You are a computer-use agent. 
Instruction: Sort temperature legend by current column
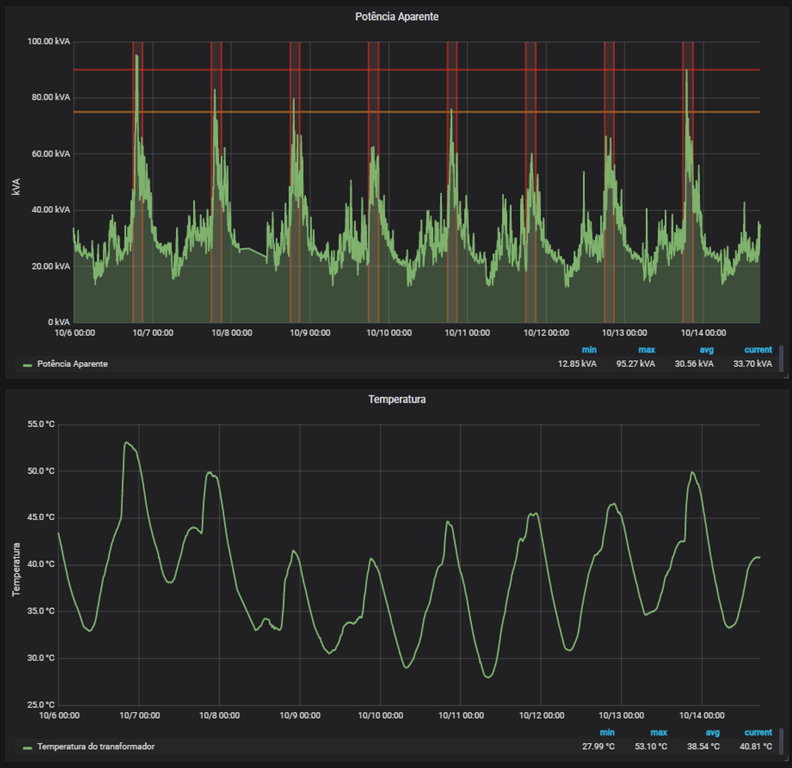[757, 732]
